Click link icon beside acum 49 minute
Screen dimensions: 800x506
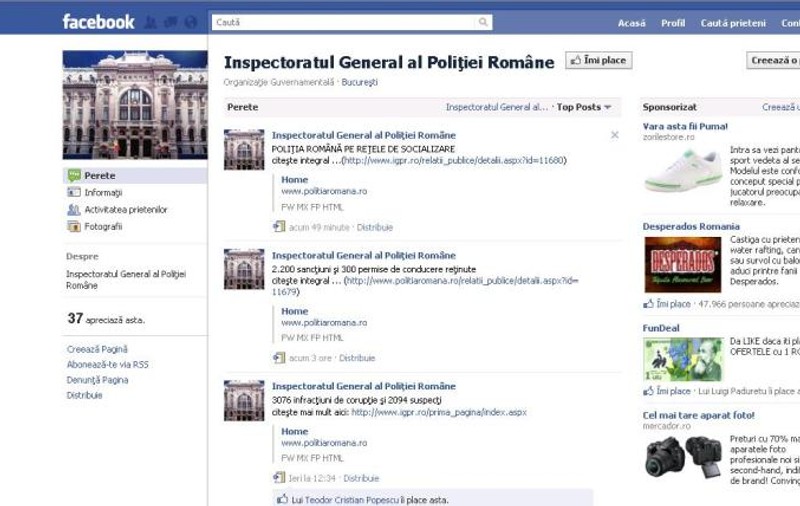click(279, 226)
